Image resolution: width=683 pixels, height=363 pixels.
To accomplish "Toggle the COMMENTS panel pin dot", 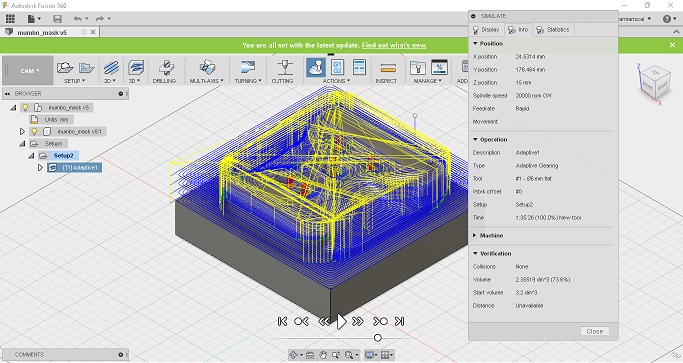I will point(121,355).
